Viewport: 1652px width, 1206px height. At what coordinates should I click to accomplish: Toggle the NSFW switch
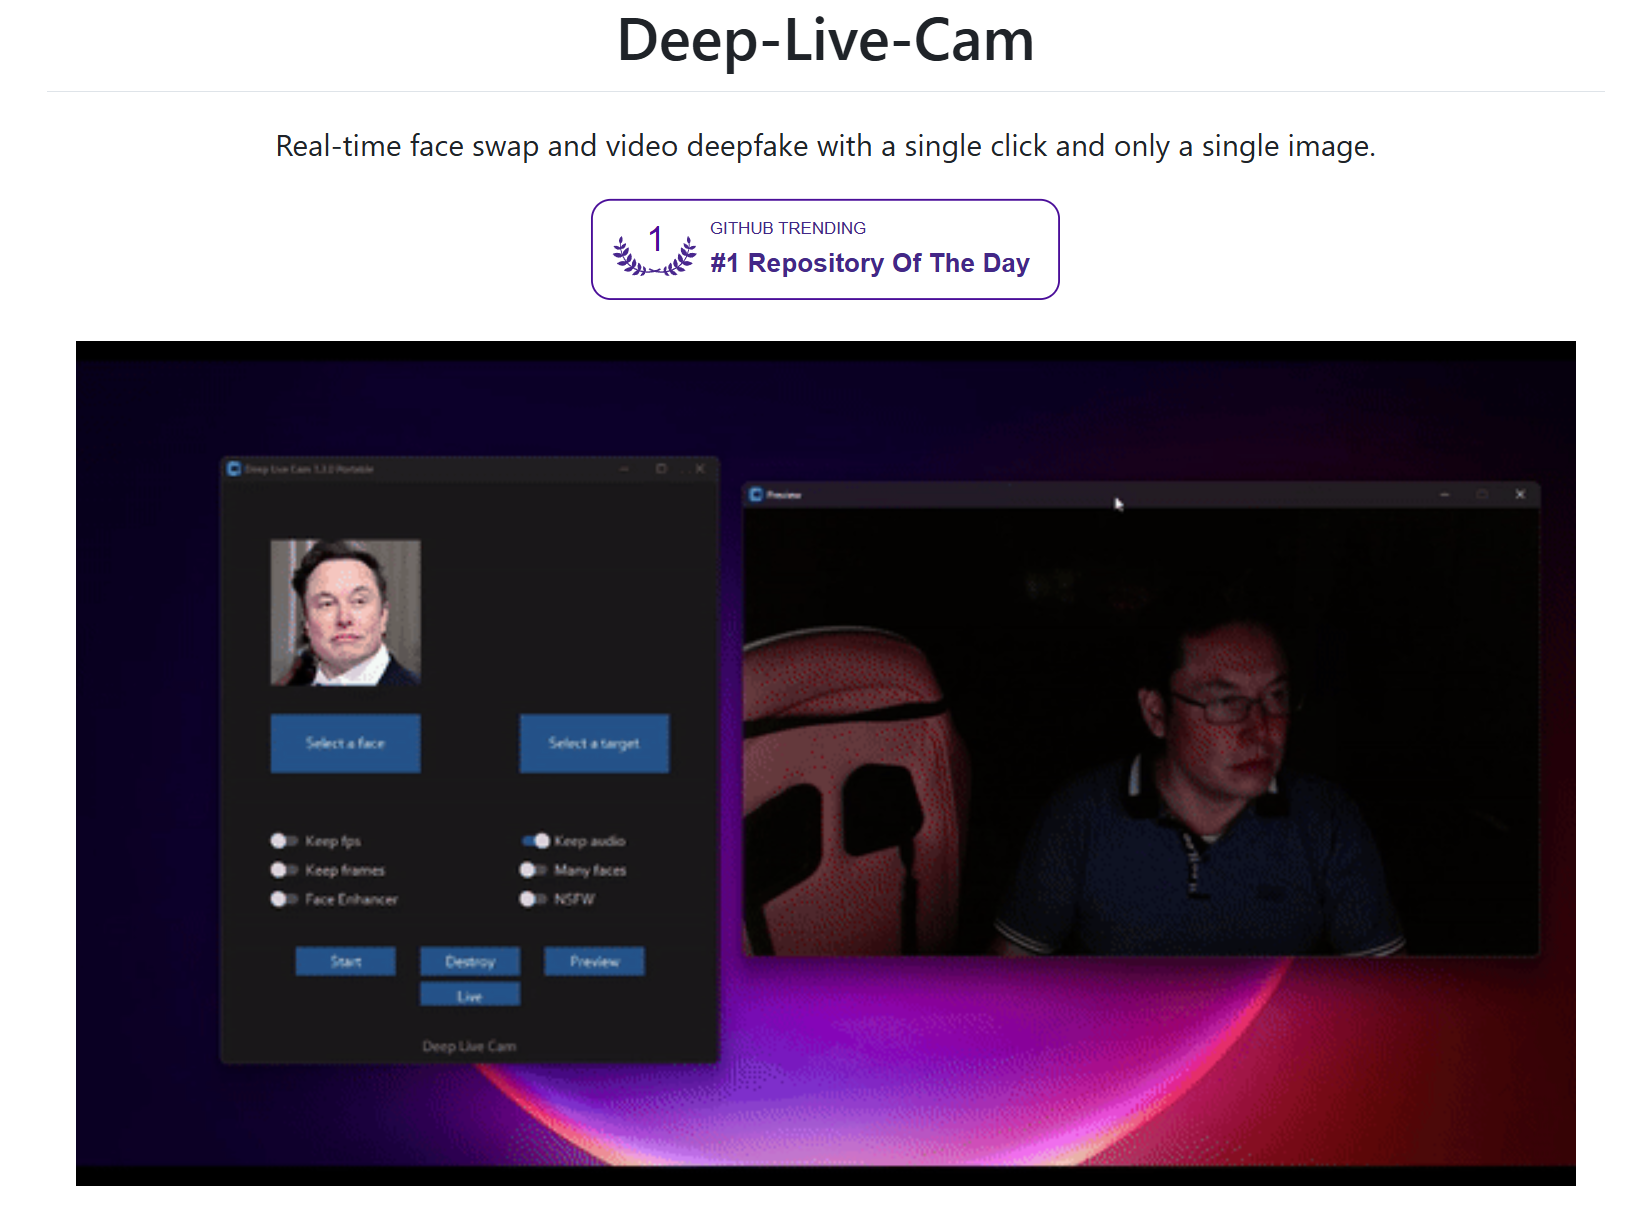[x=529, y=899]
